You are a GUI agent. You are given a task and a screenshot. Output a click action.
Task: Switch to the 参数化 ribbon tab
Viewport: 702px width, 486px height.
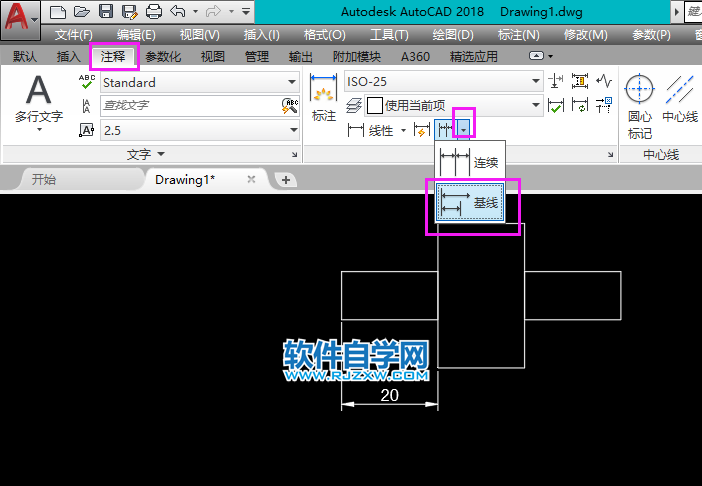pyautogui.click(x=163, y=56)
